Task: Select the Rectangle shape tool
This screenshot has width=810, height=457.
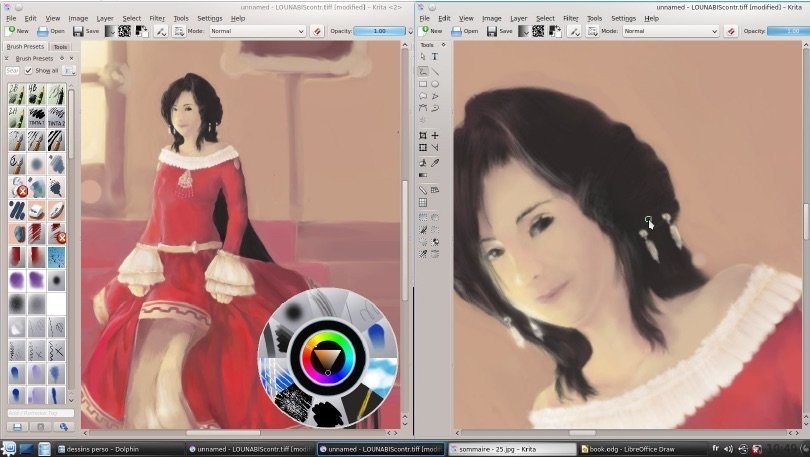Action: click(423, 84)
